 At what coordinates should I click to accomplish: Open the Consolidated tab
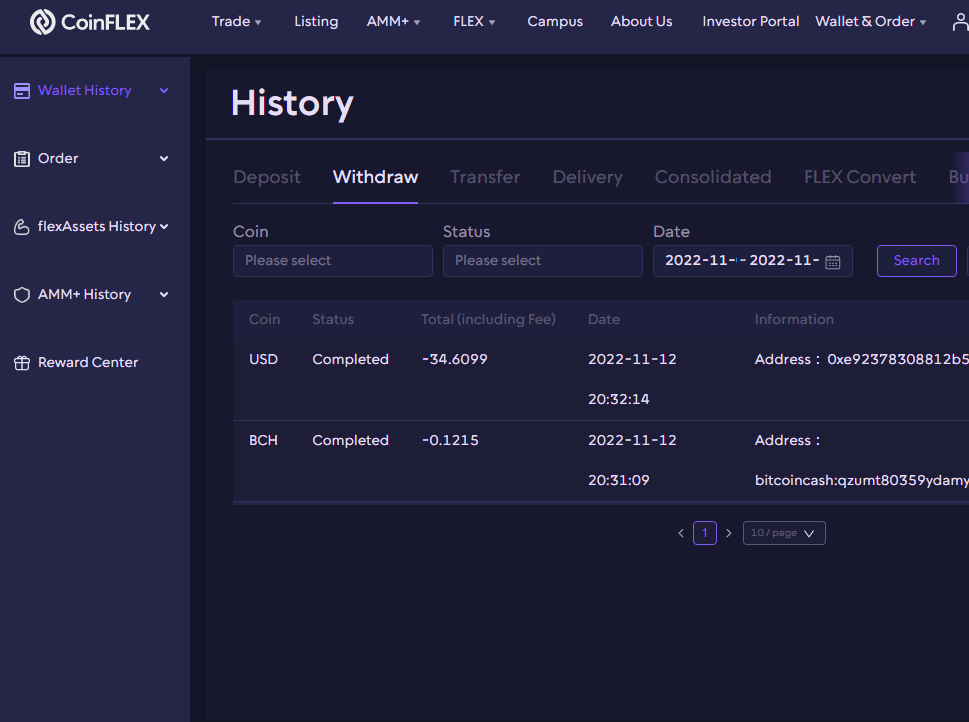click(x=713, y=177)
